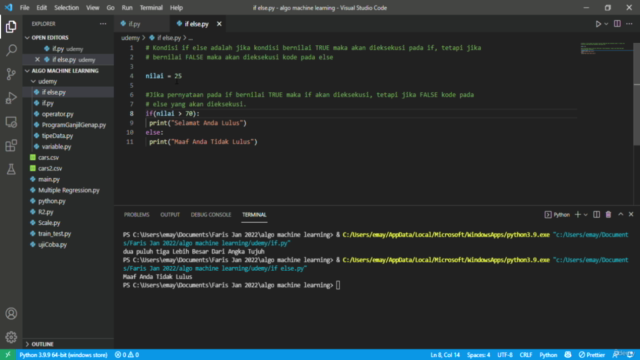Open the Run menu
640x360 pixels.
coord(127,8)
